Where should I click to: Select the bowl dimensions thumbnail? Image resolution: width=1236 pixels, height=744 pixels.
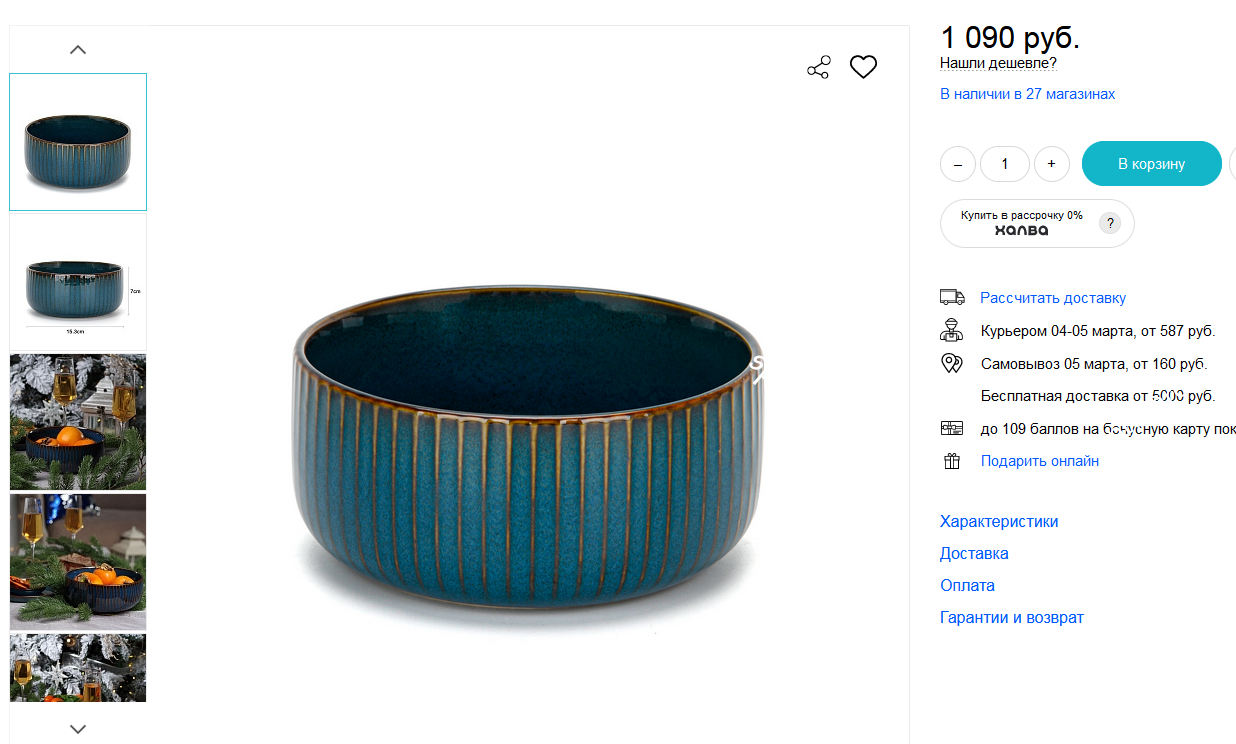(x=78, y=283)
